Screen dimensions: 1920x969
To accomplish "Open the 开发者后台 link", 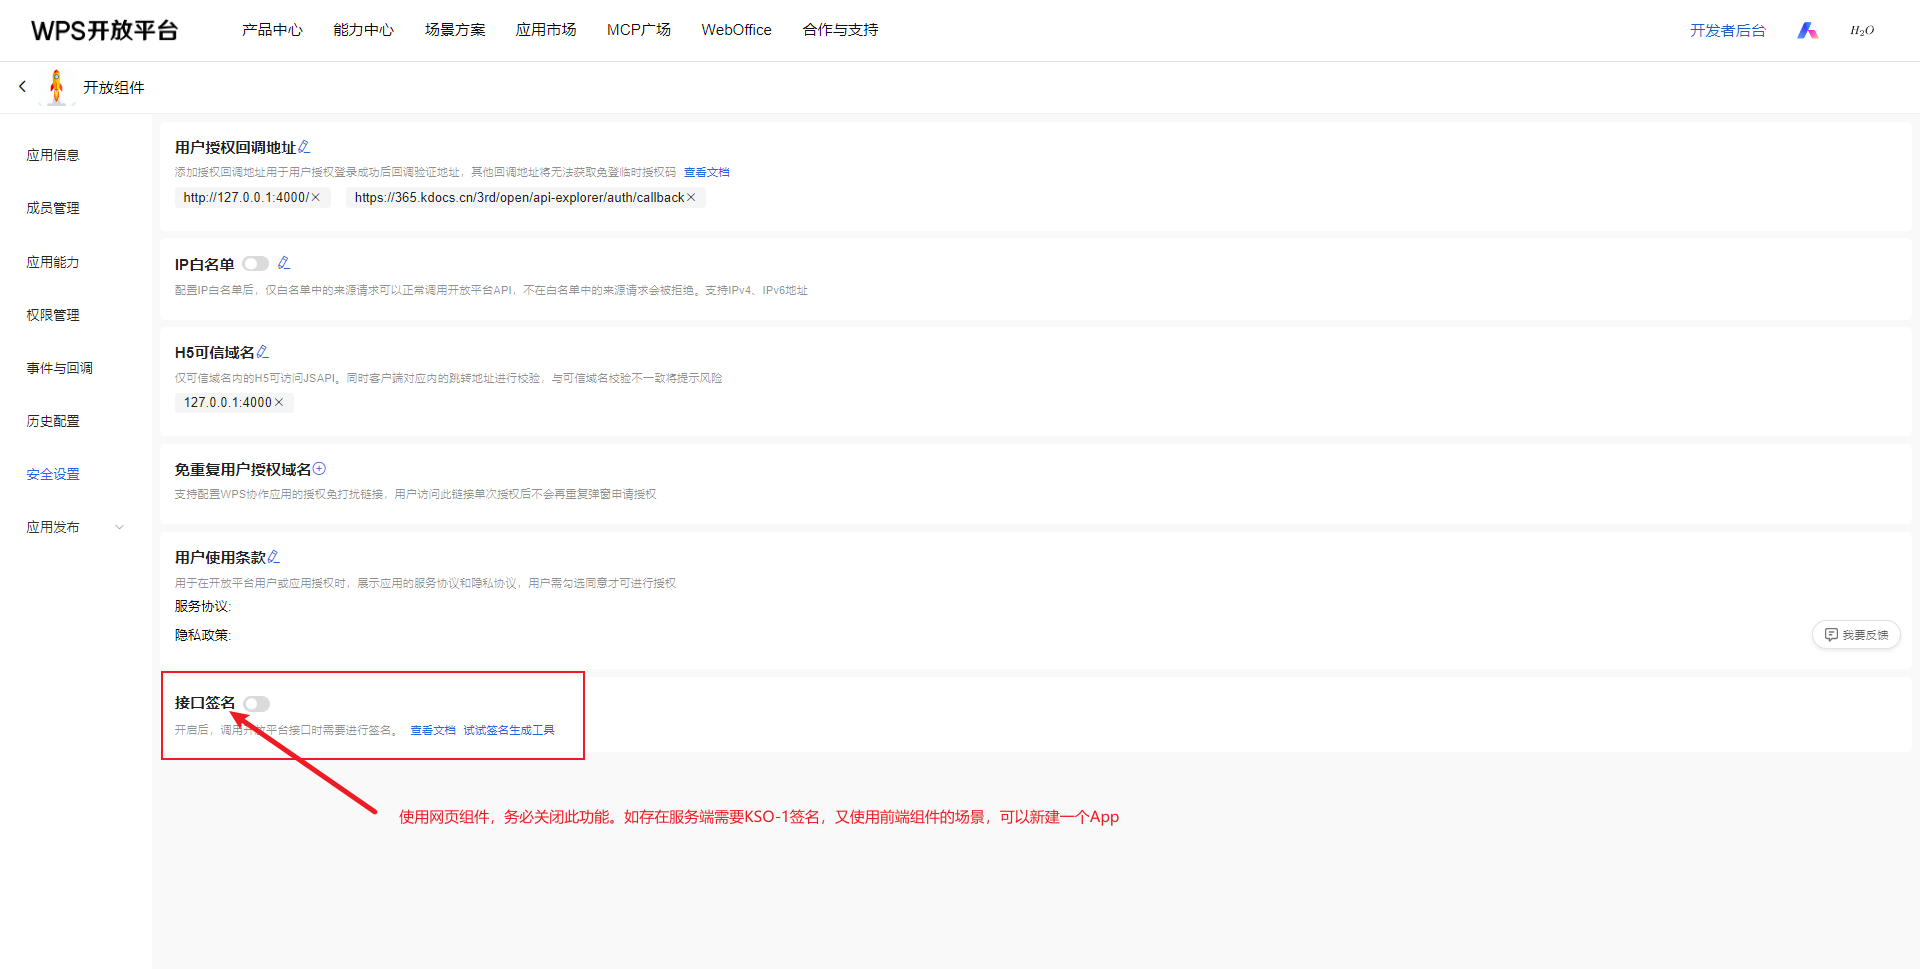I will pyautogui.click(x=1727, y=31).
